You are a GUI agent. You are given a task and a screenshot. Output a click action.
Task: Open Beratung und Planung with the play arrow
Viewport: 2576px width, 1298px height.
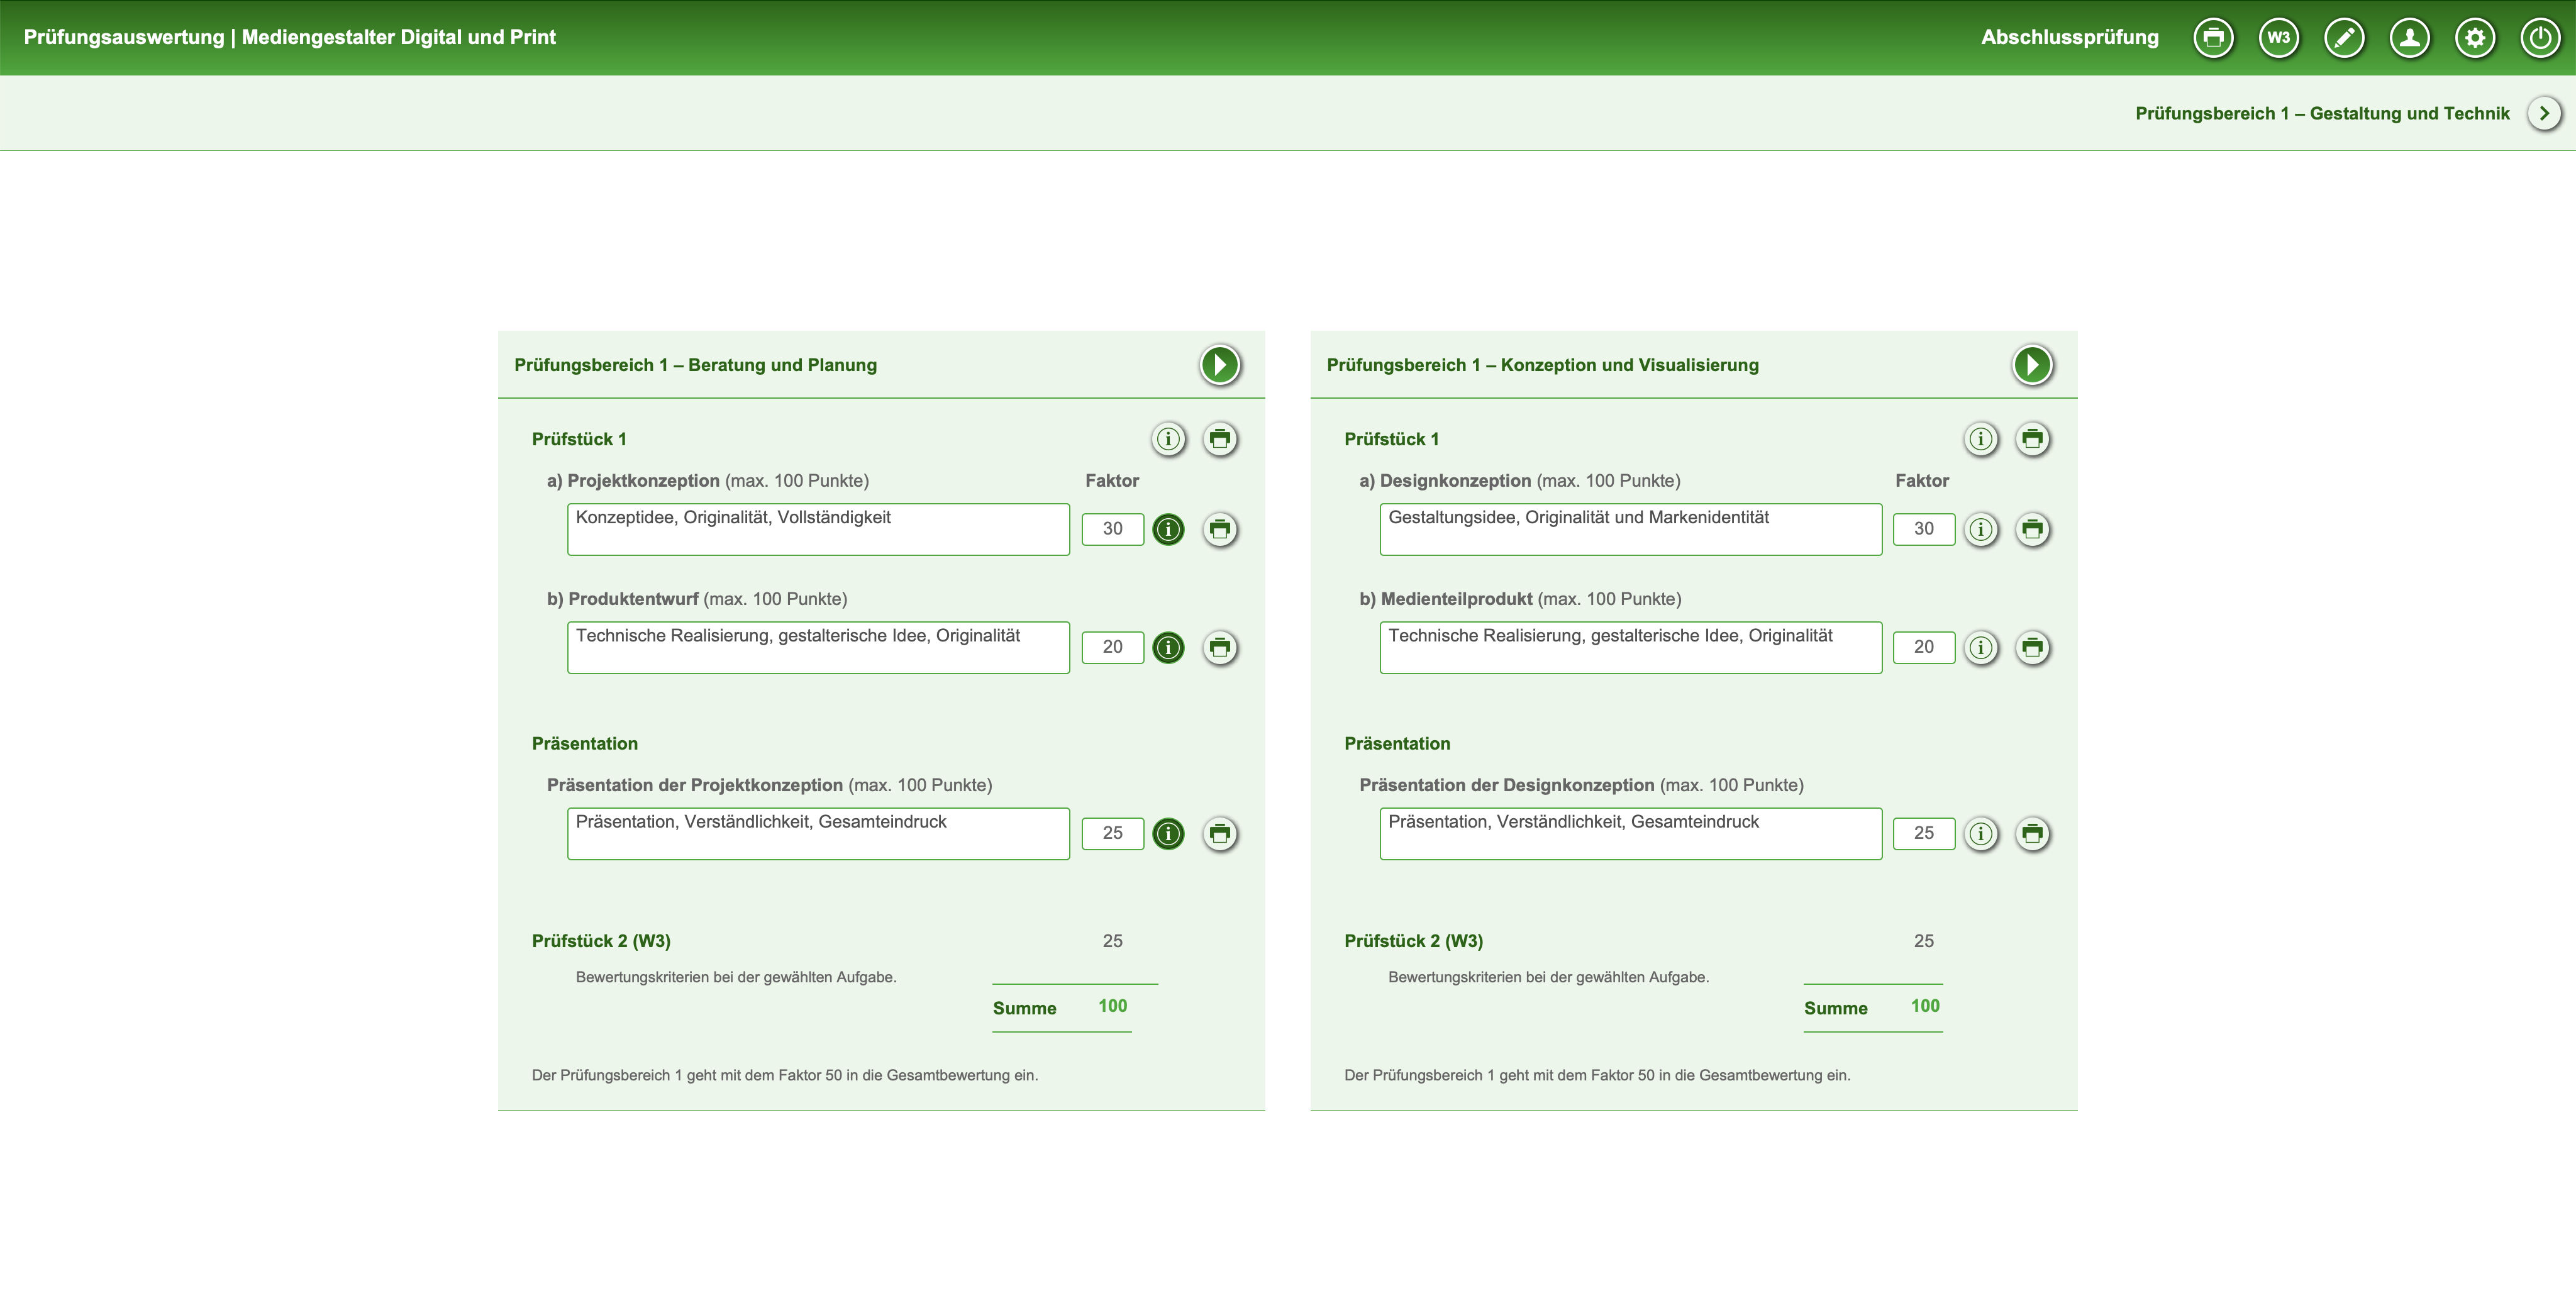1220,365
